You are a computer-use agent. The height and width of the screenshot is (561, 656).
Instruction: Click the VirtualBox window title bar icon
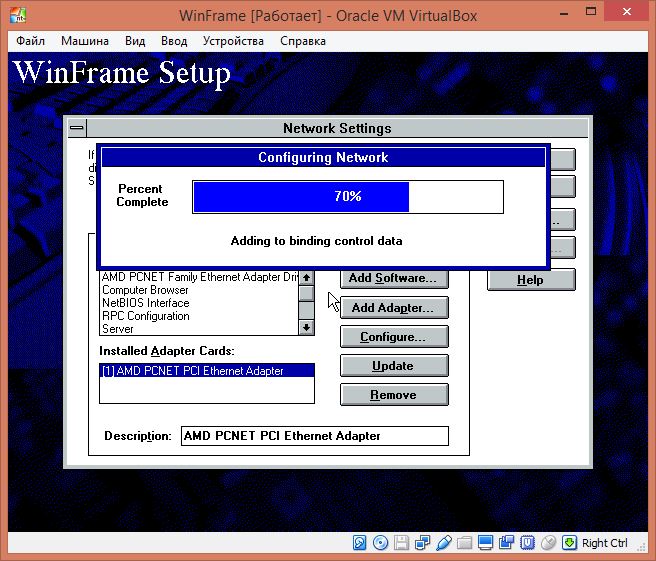click(x=18, y=15)
